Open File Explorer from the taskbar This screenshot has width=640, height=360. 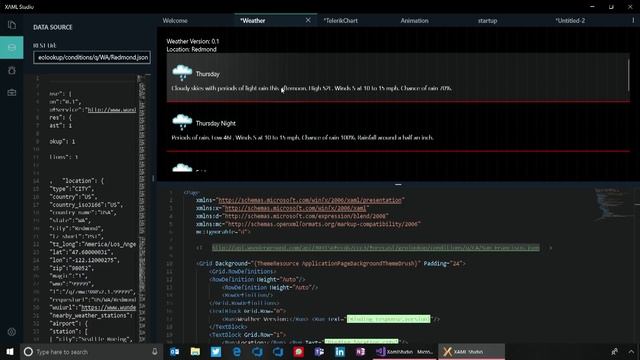tap(196, 351)
